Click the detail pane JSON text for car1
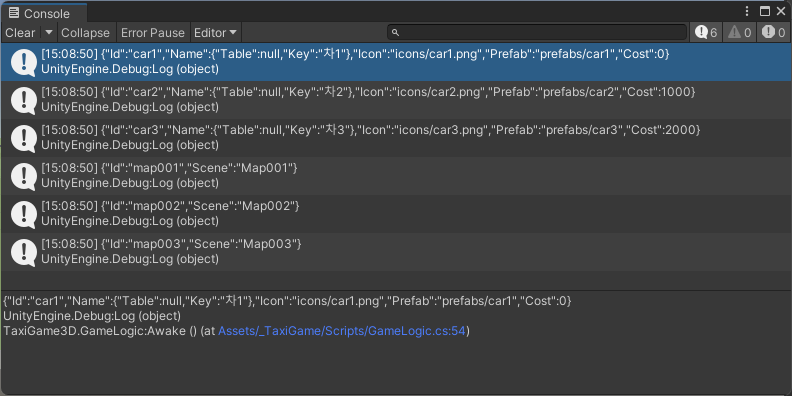The width and height of the screenshot is (792, 396). click(287, 301)
